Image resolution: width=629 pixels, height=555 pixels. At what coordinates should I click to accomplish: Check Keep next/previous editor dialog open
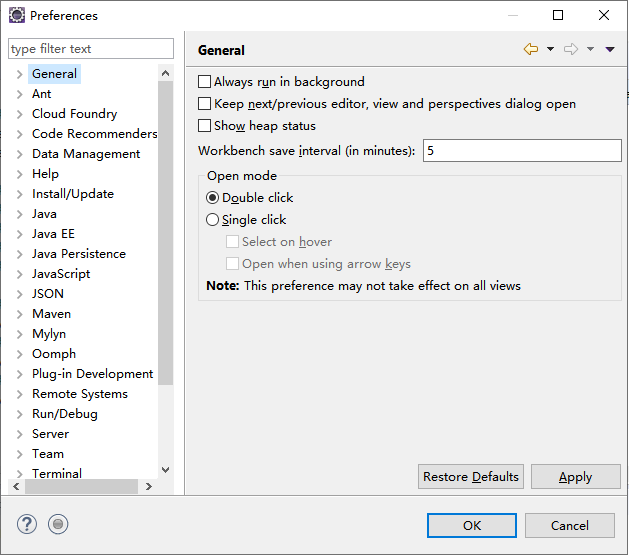click(x=205, y=104)
